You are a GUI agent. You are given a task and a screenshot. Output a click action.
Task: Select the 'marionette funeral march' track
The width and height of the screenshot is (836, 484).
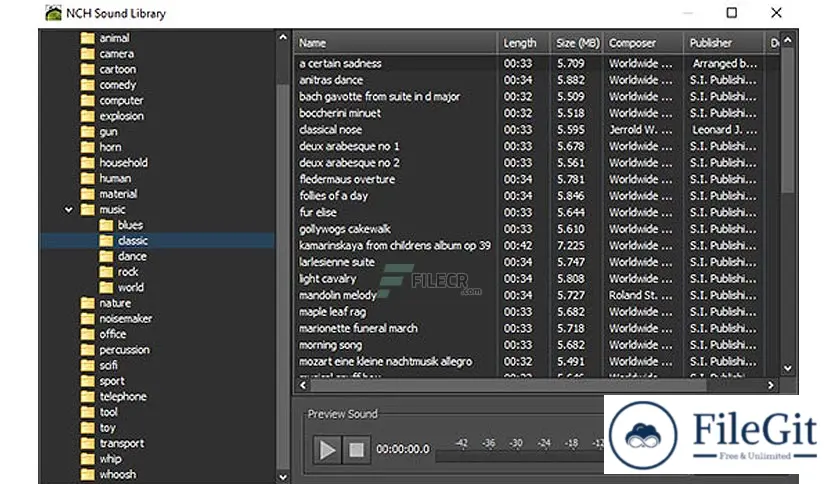(x=536, y=328)
